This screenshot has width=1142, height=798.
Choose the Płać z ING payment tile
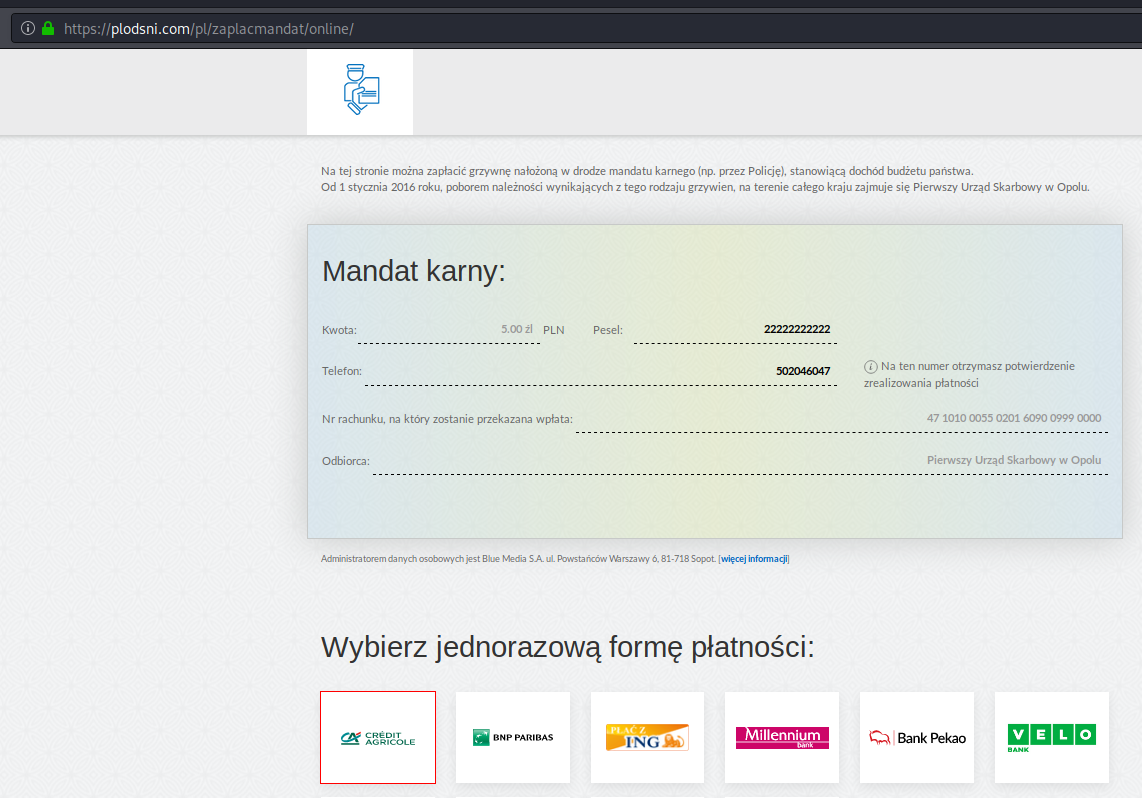click(647, 738)
